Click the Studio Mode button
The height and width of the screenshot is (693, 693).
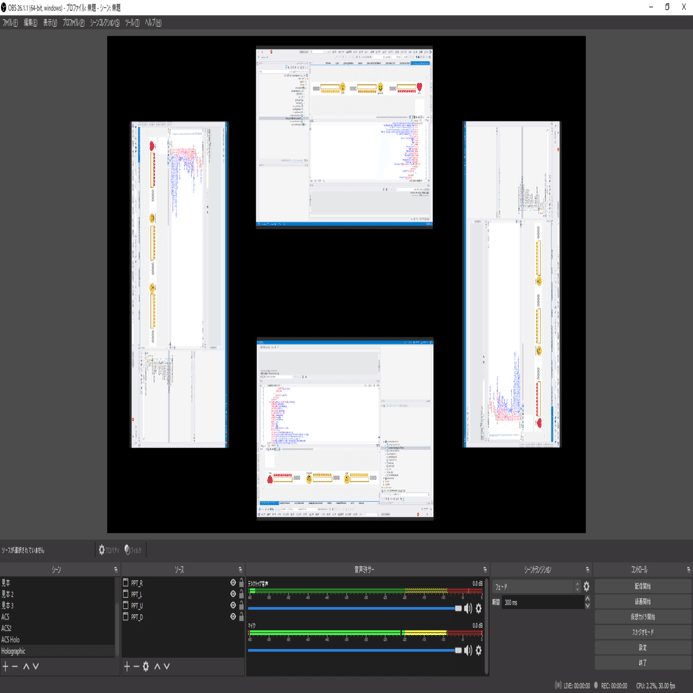click(x=643, y=632)
